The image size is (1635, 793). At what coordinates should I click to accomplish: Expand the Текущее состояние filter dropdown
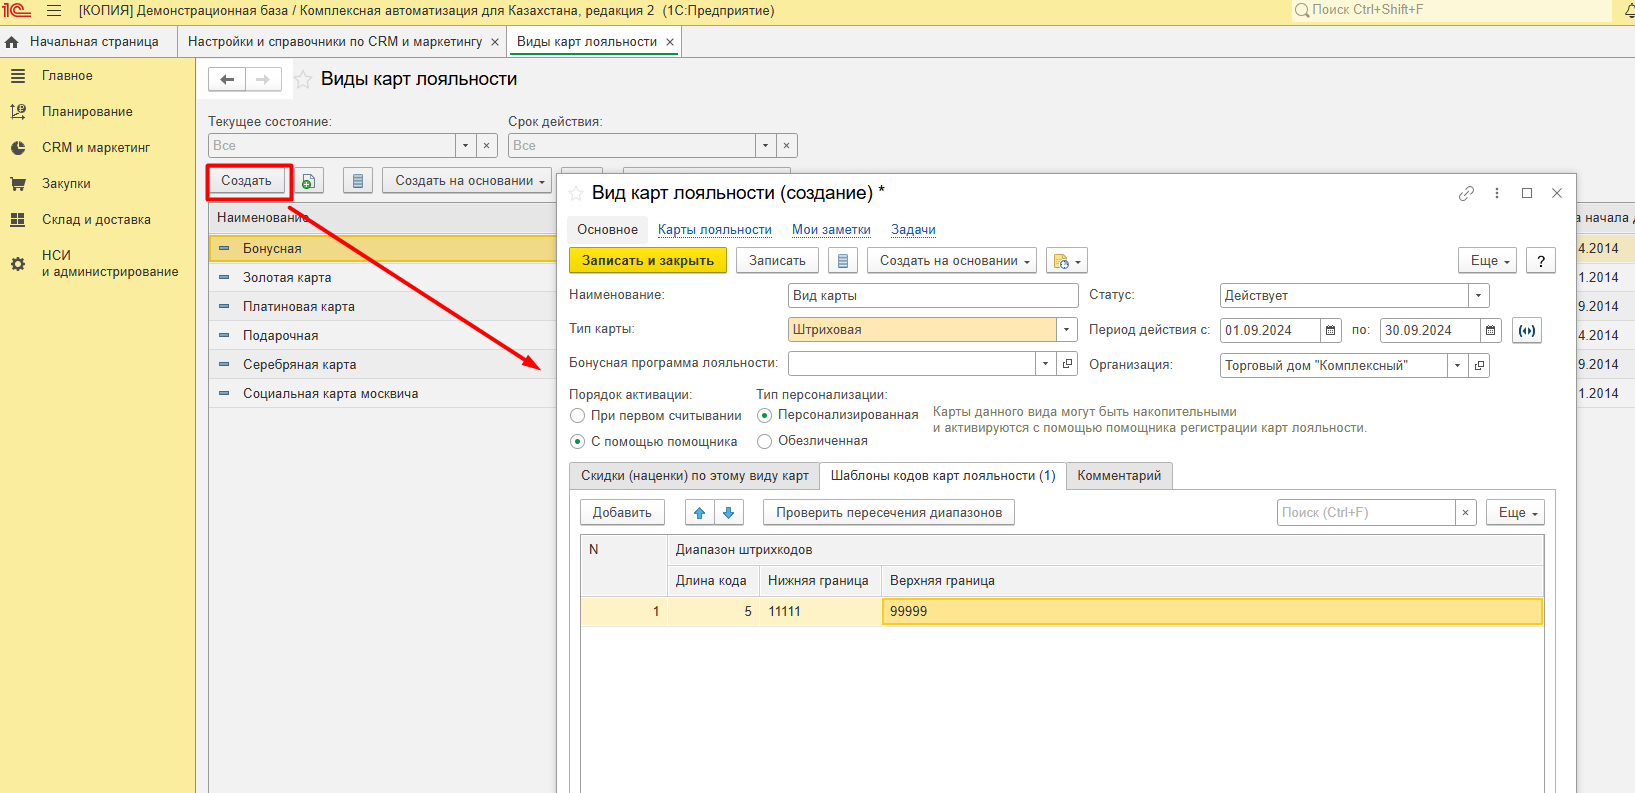pos(465,146)
